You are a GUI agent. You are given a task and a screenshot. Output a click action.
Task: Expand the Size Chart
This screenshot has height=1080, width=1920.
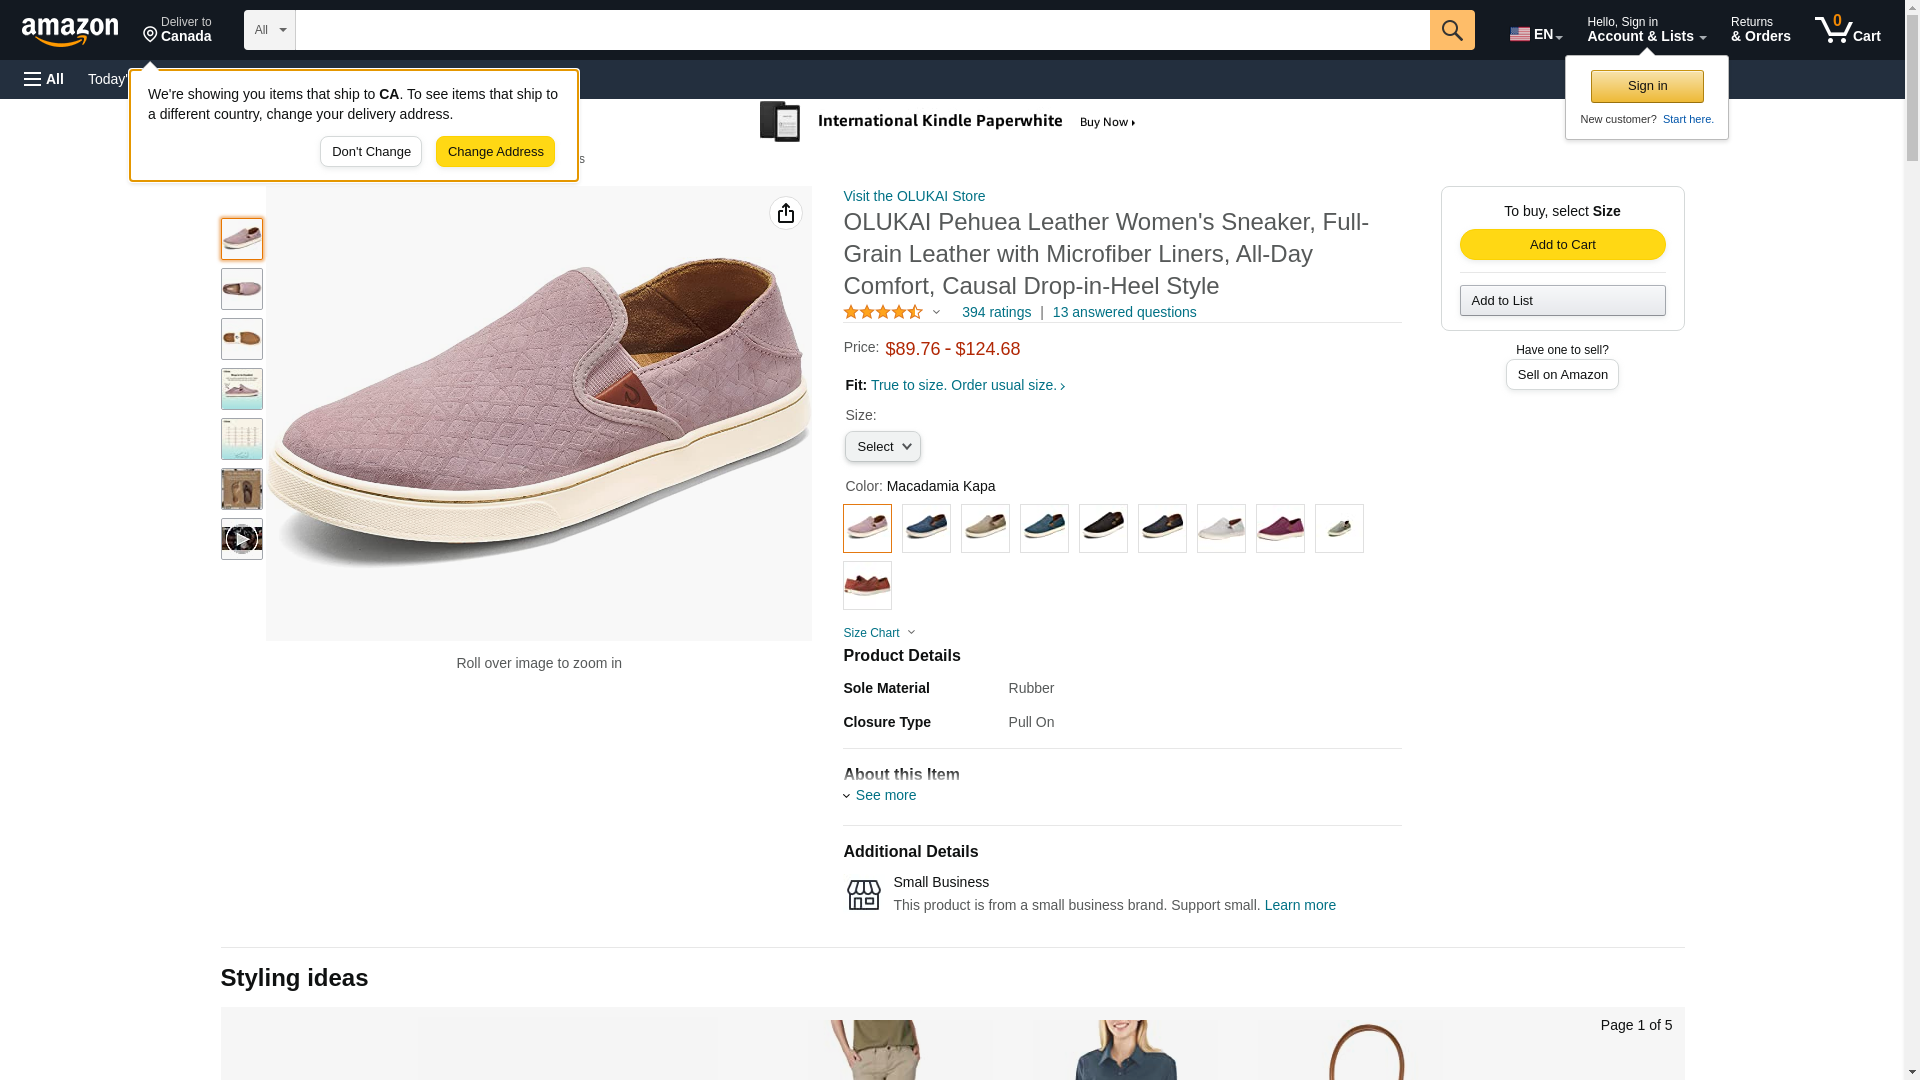(879, 633)
